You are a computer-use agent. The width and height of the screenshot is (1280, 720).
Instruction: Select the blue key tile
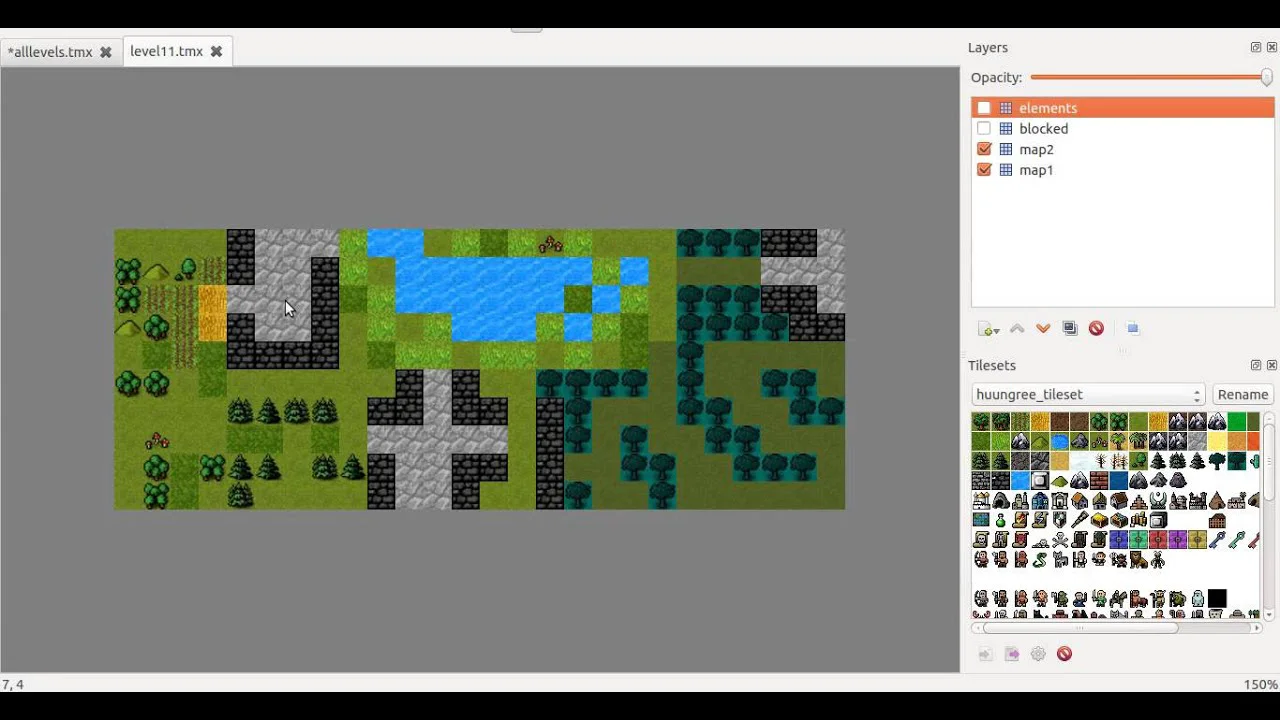coord(1217,540)
